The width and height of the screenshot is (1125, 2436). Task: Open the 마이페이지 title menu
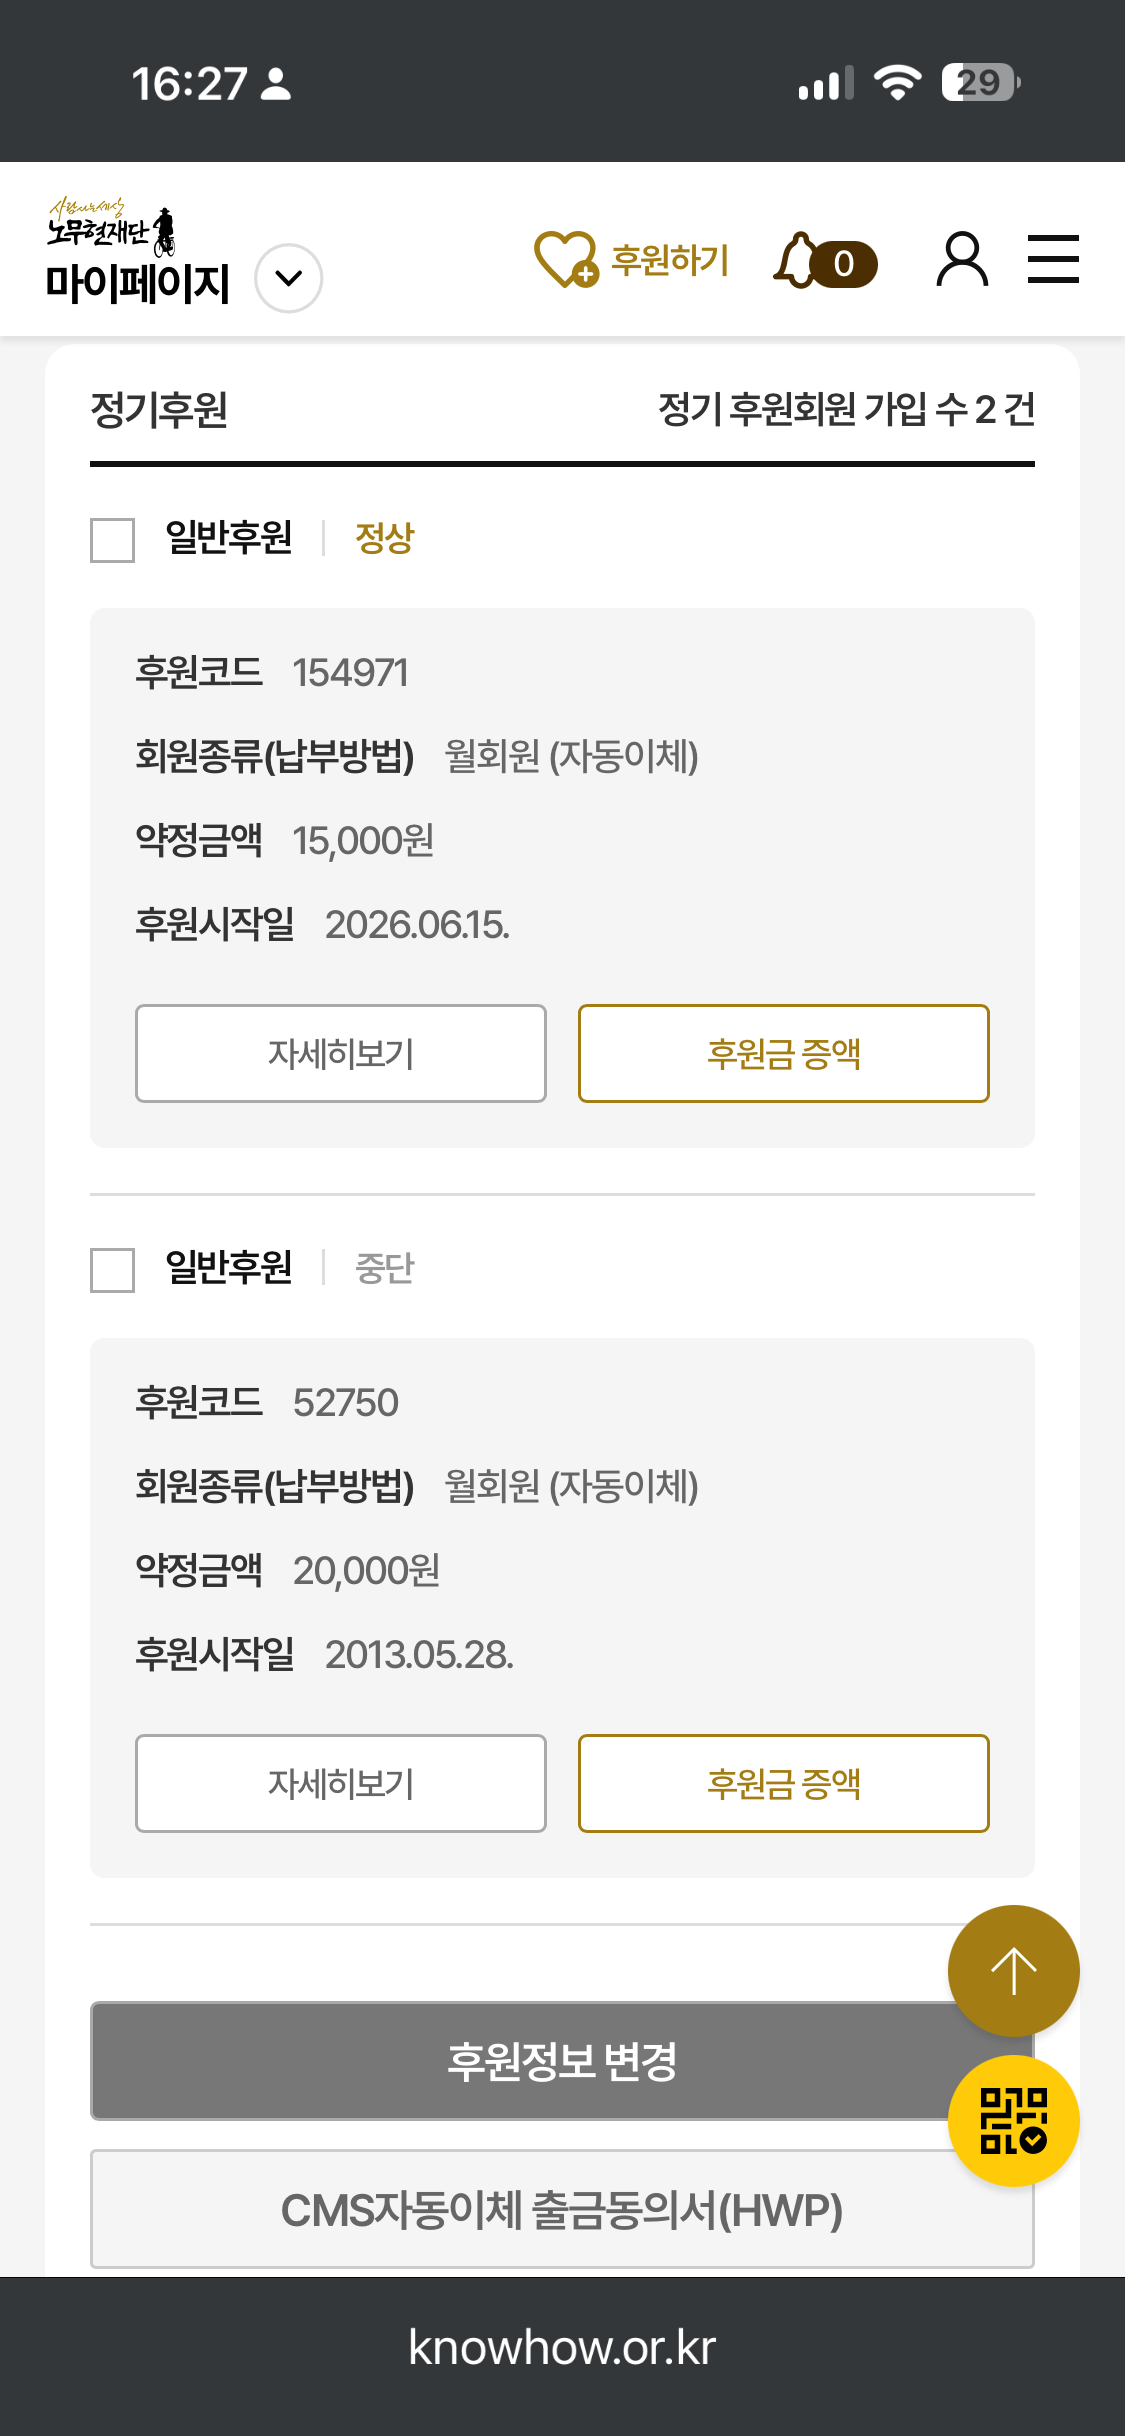point(138,283)
